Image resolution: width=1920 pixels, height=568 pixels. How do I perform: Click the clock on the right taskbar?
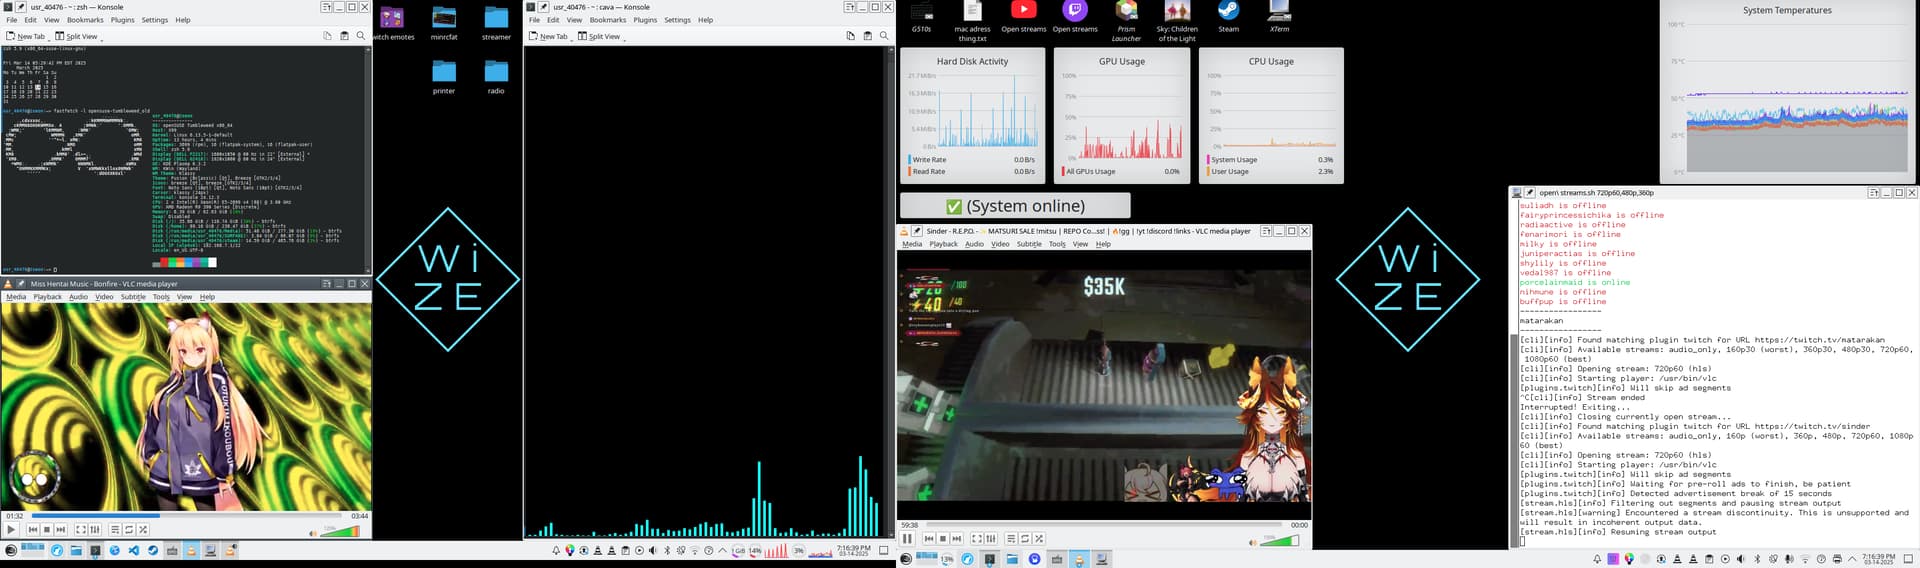(1878, 559)
